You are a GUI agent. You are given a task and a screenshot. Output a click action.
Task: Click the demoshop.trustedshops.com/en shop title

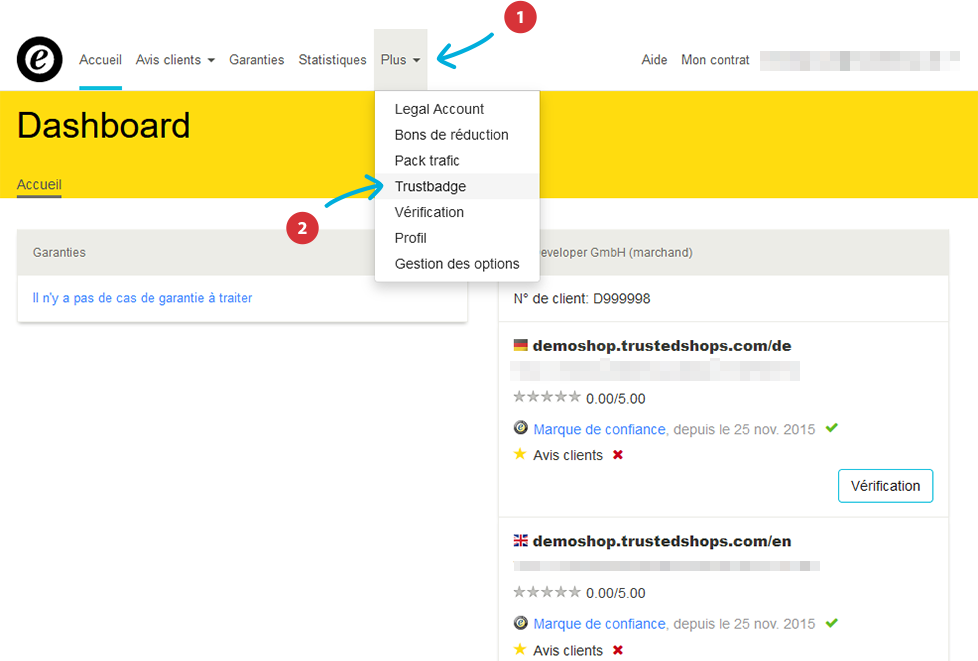pyautogui.click(x=662, y=541)
